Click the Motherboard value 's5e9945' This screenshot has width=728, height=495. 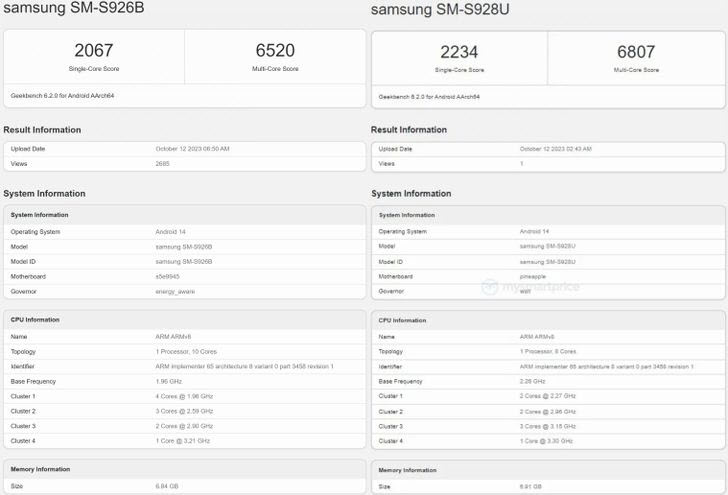click(x=168, y=276)
